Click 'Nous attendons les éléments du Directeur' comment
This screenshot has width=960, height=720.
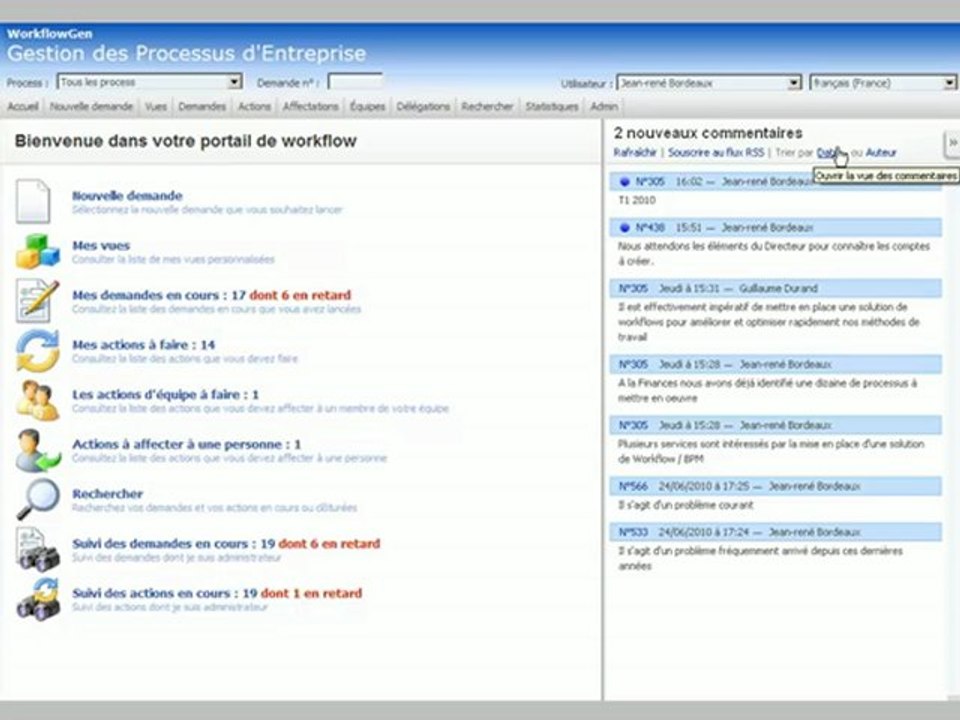[x=774, y=253]
